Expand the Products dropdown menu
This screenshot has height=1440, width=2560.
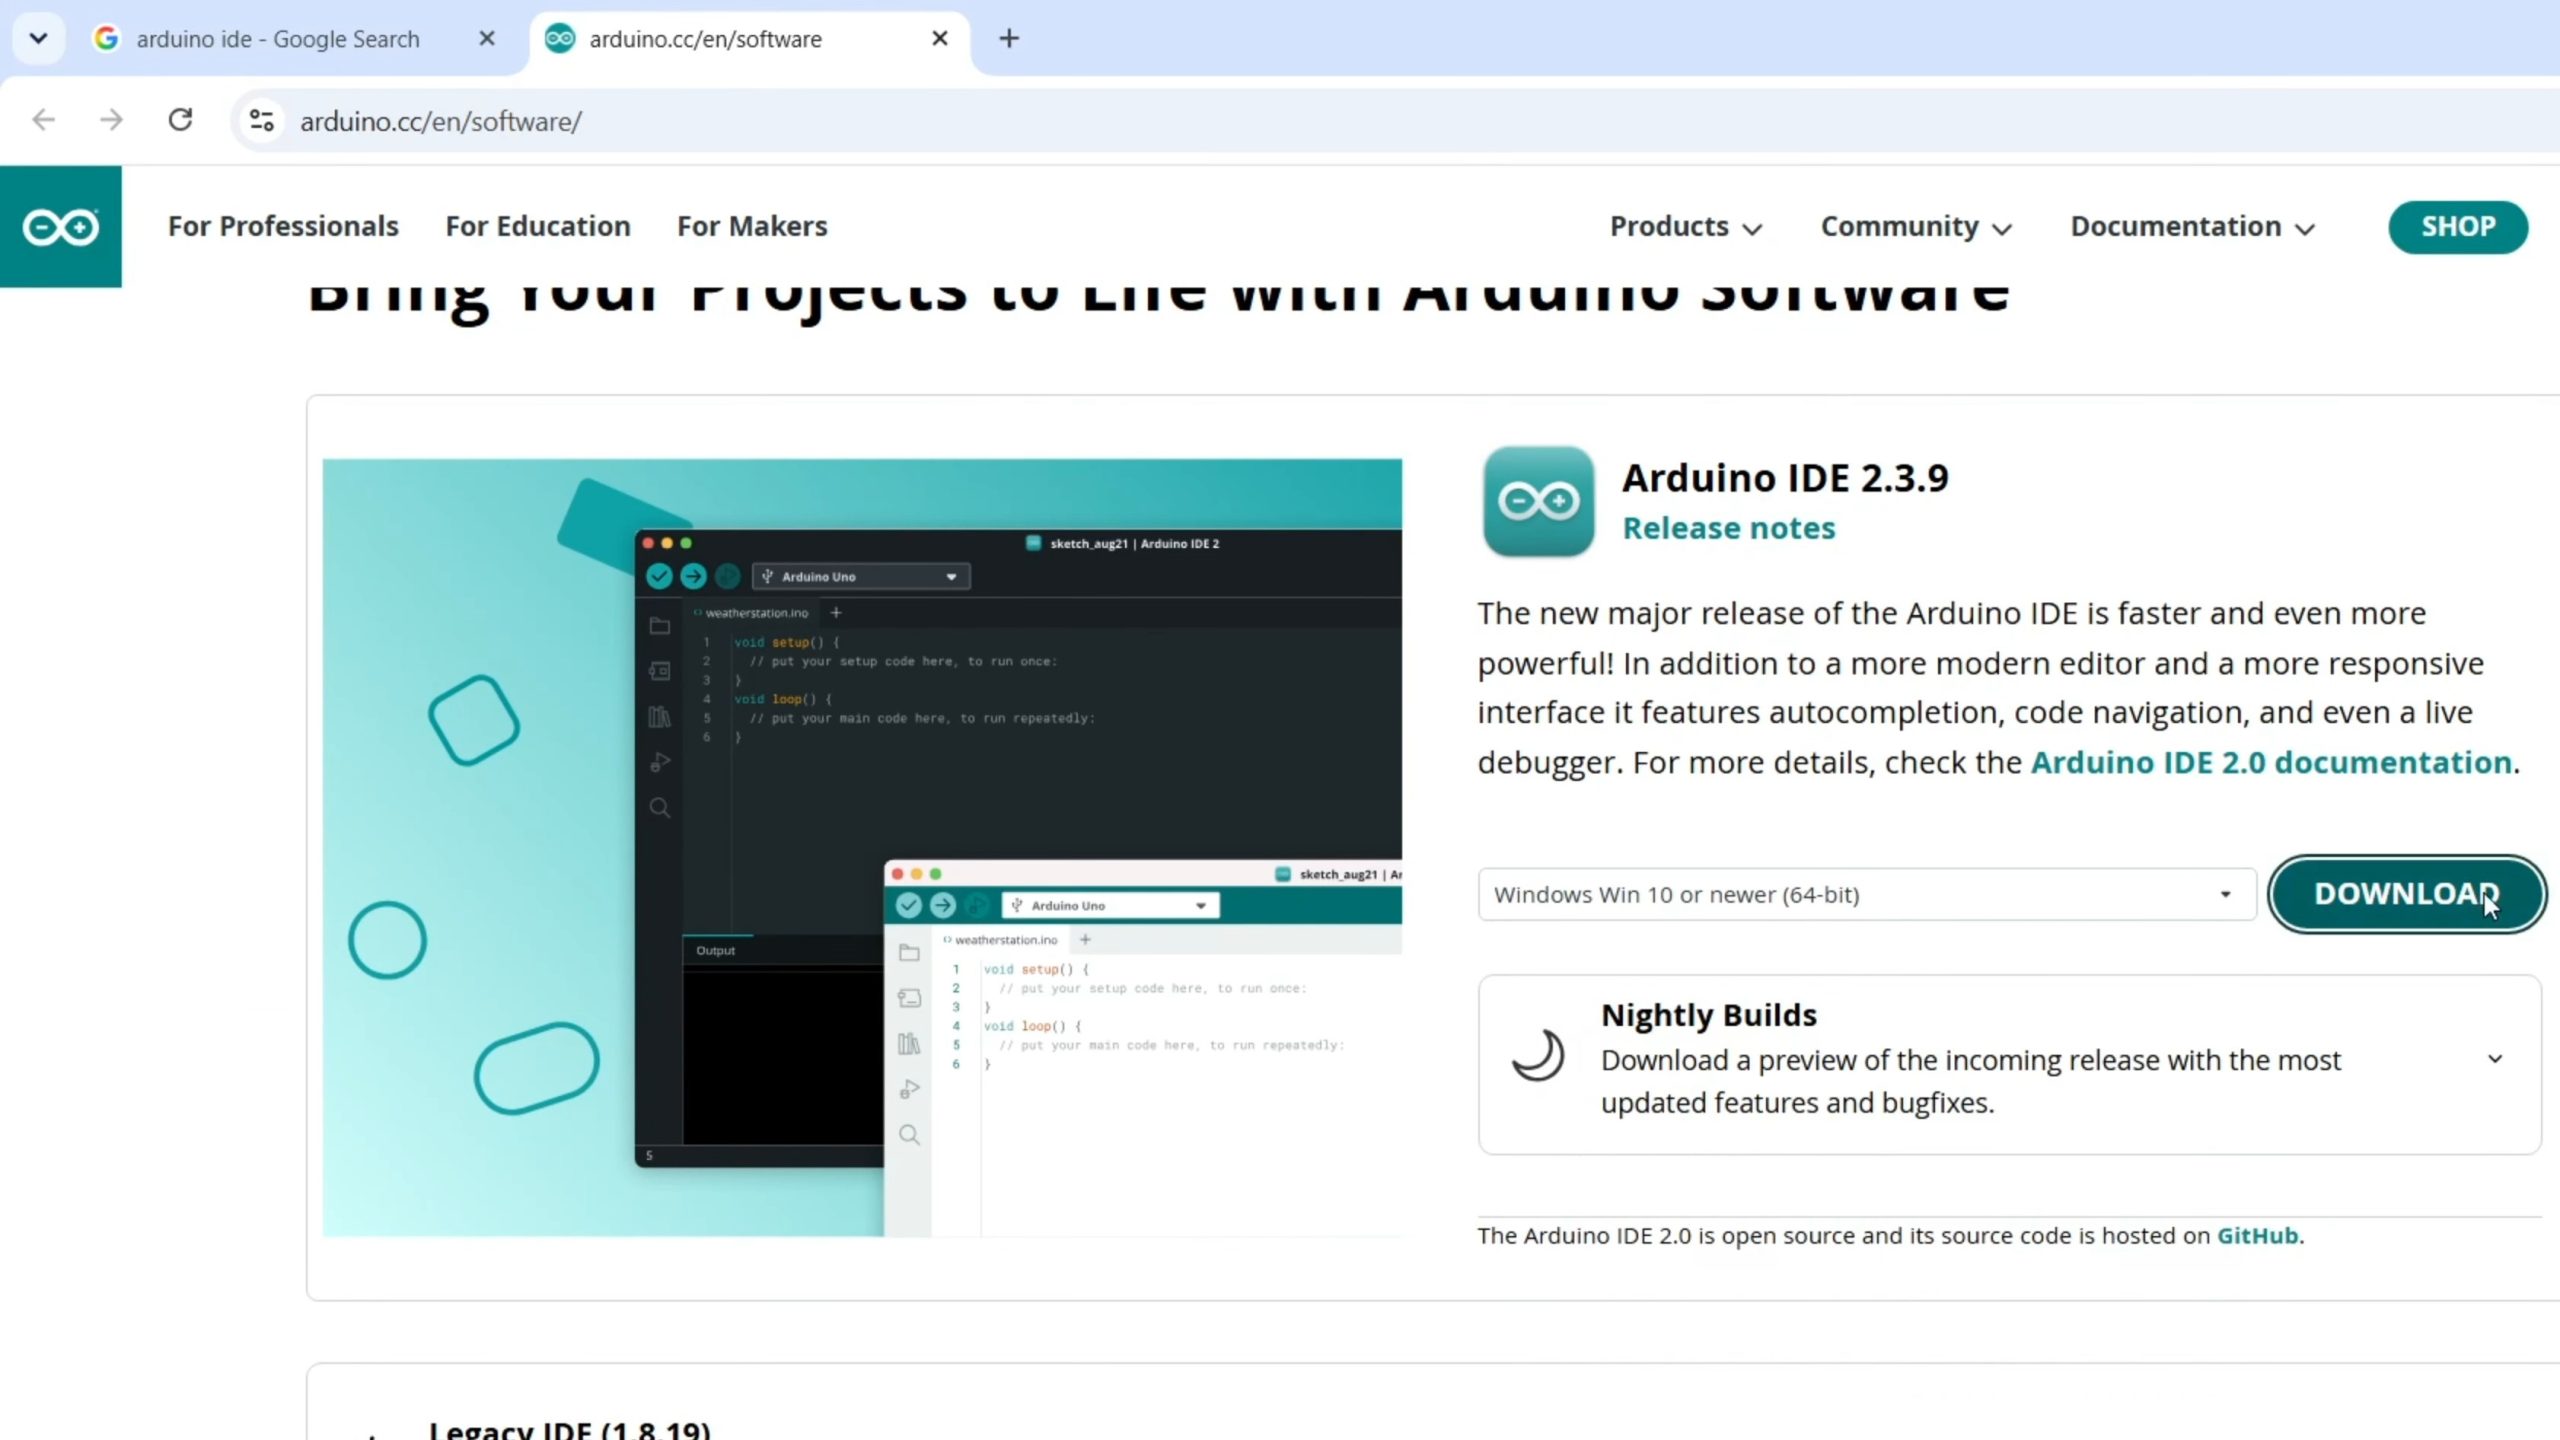click(1686, 227)
